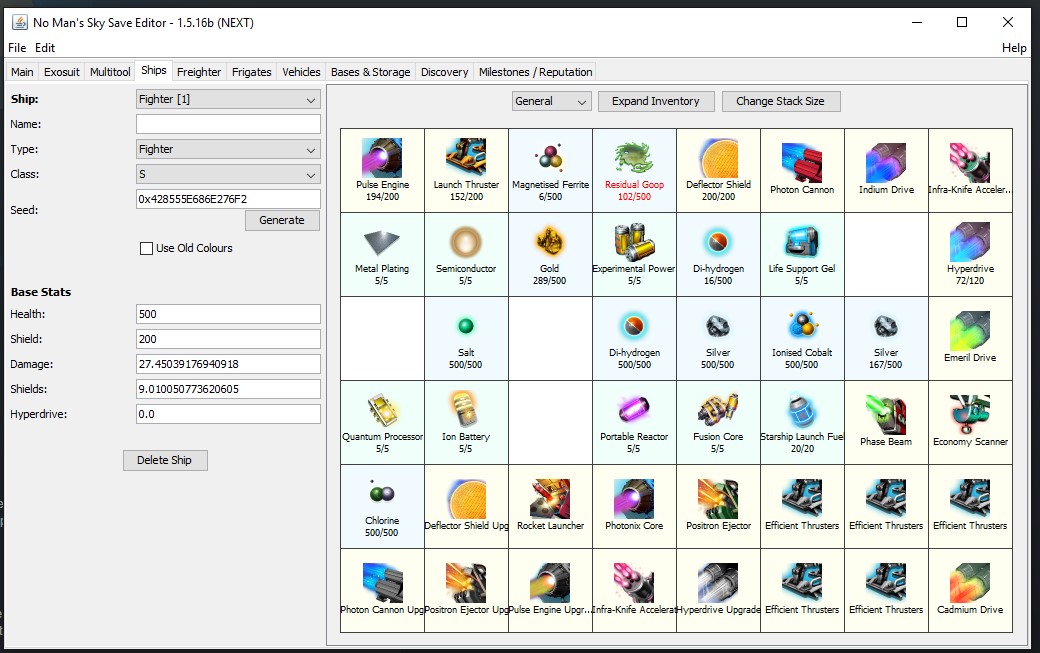This screenshot has width=1040, height=653.
Task: Open the Ship selection dropdown
Action: [x=228, y=99]
